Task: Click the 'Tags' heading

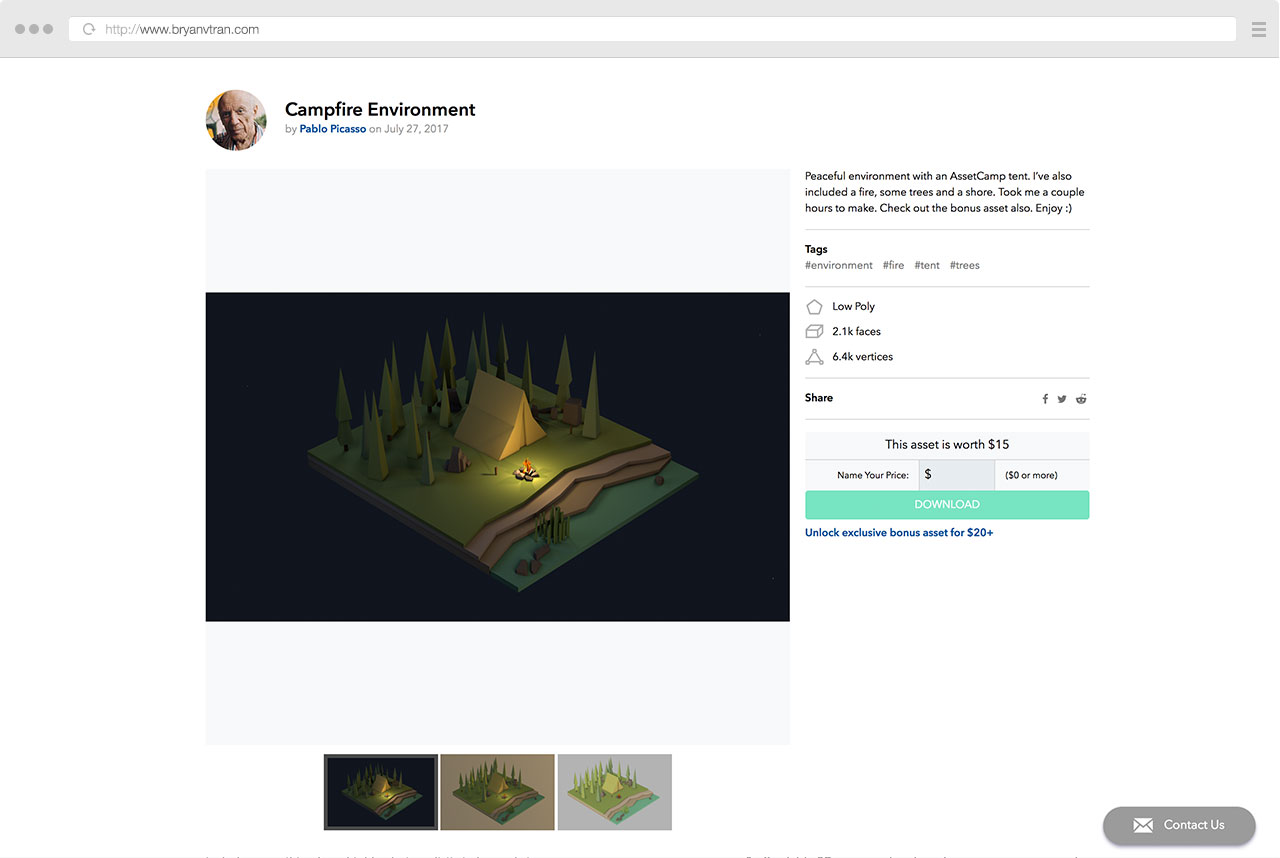Action: (816, 249)
